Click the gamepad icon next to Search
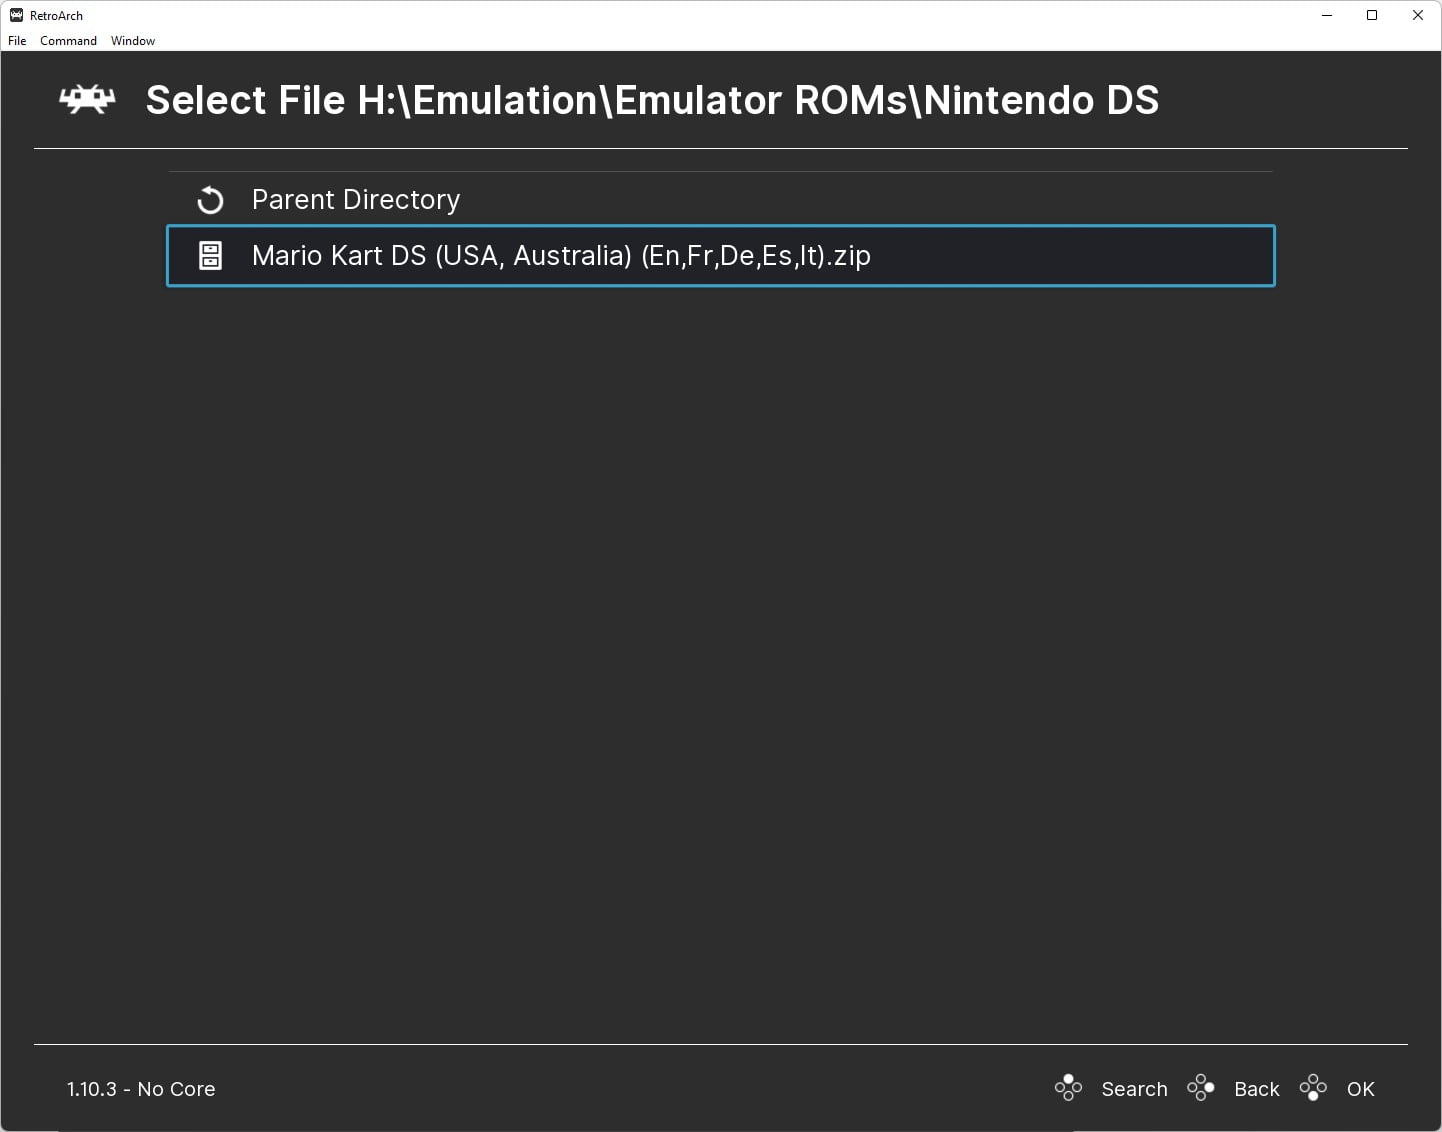 click(x=1067, y=1088)
